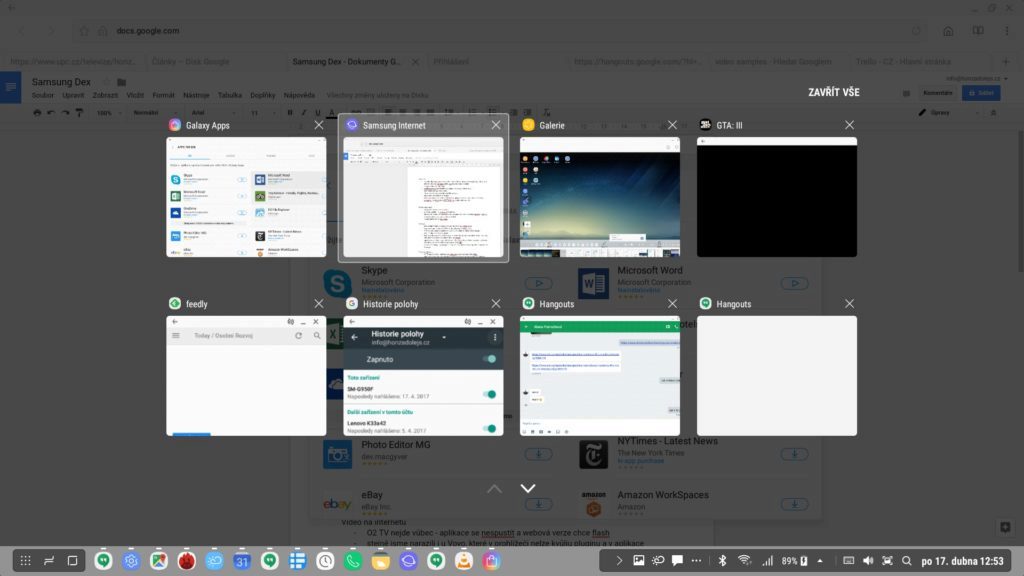Select the Historie polohy window thumbnail

423,375
